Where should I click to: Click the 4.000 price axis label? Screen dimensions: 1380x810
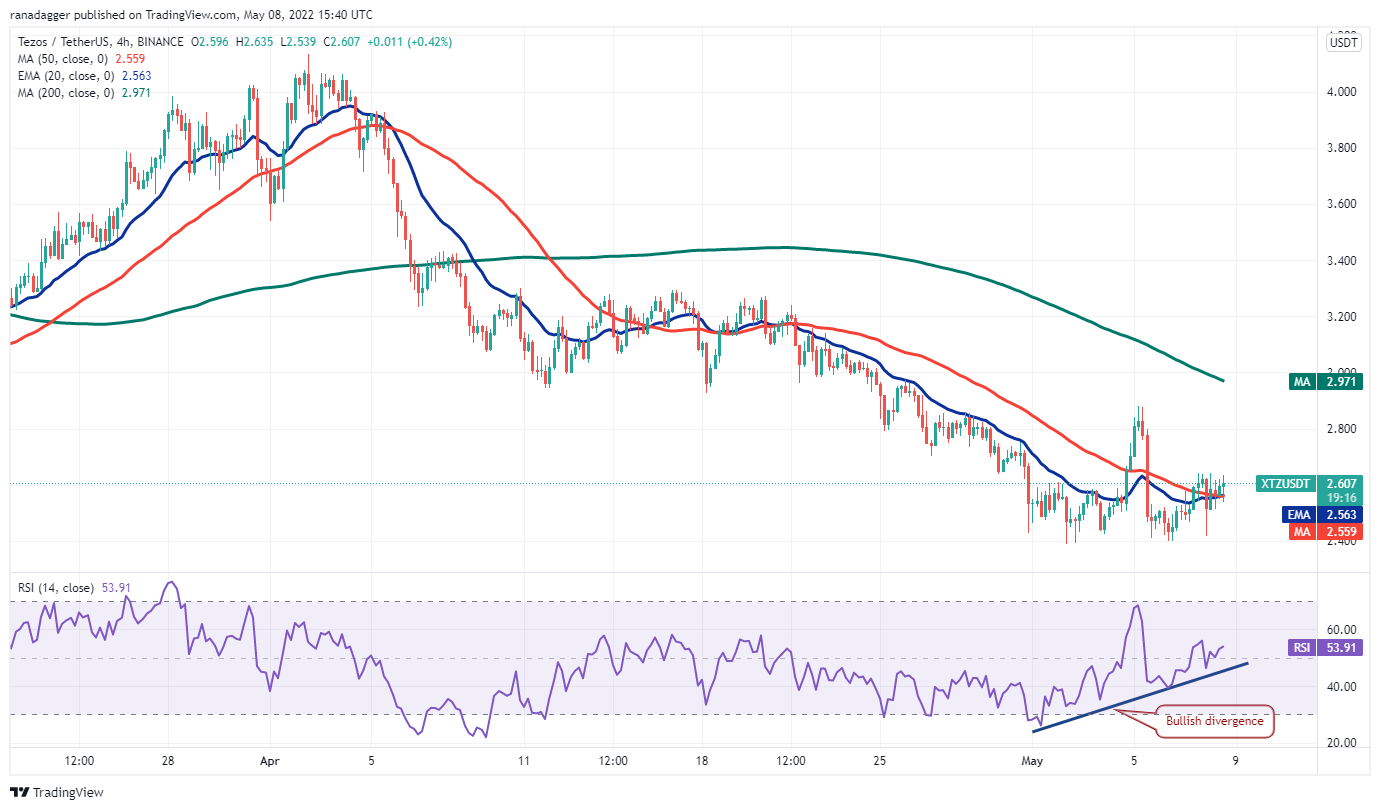click(1341, 92)
